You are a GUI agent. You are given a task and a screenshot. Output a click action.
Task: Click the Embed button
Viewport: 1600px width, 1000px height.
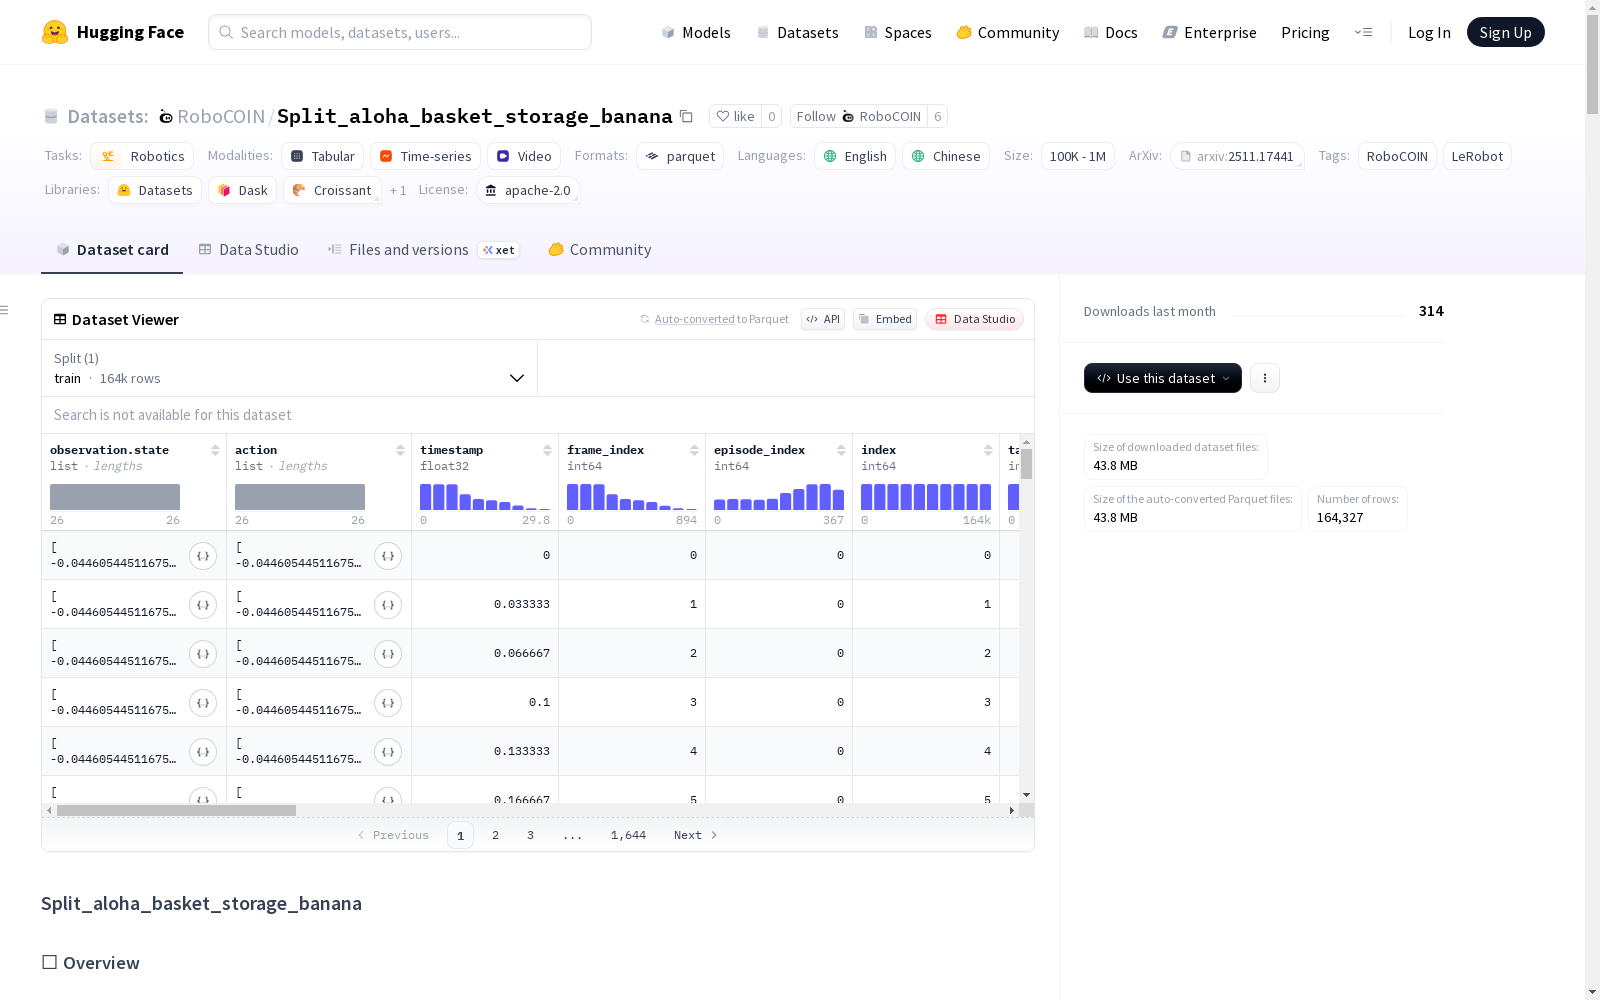[x=885, y=319]
